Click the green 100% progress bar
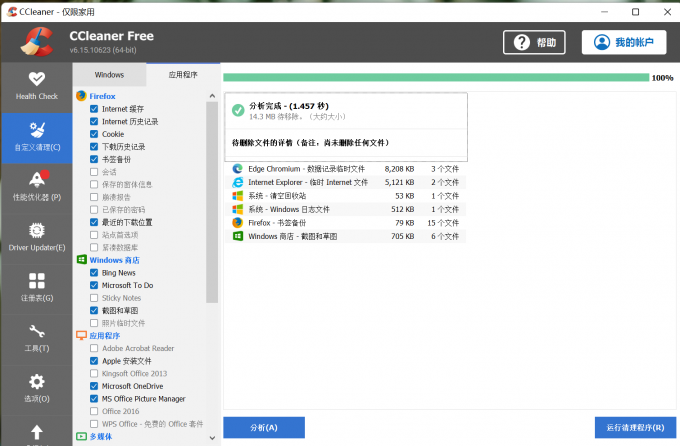680x446 pixels. pos(436,78)
